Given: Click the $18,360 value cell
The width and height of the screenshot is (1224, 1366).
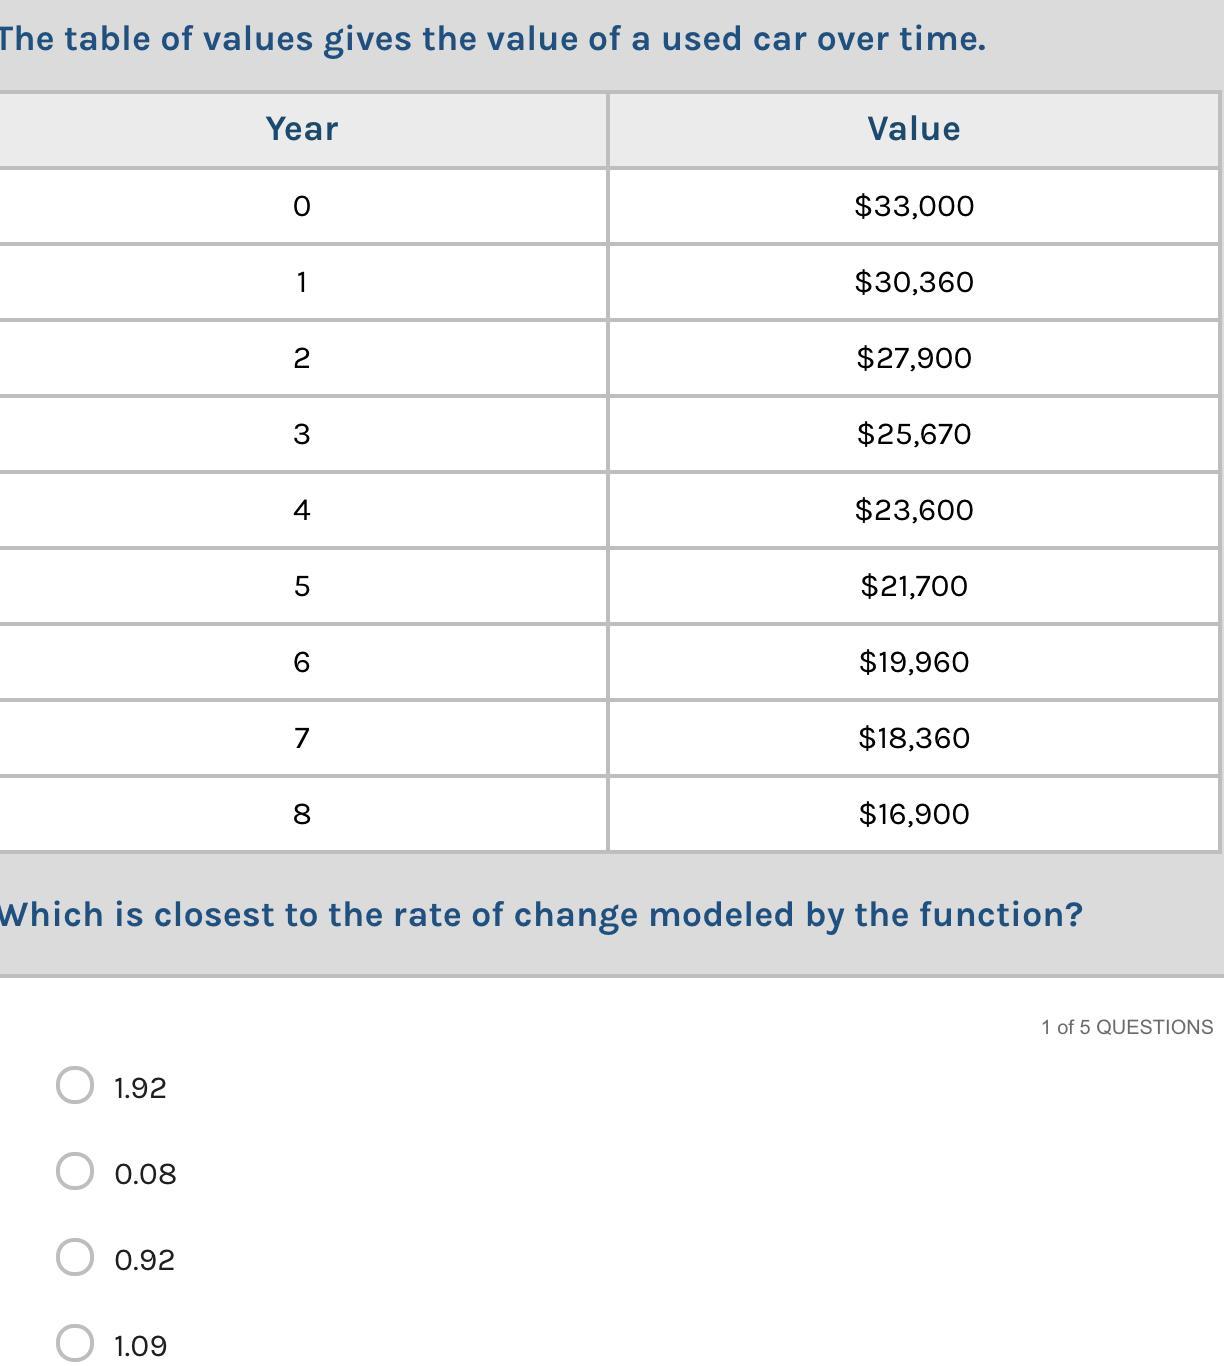Looking at the screenshot, I should click(913, 738).
